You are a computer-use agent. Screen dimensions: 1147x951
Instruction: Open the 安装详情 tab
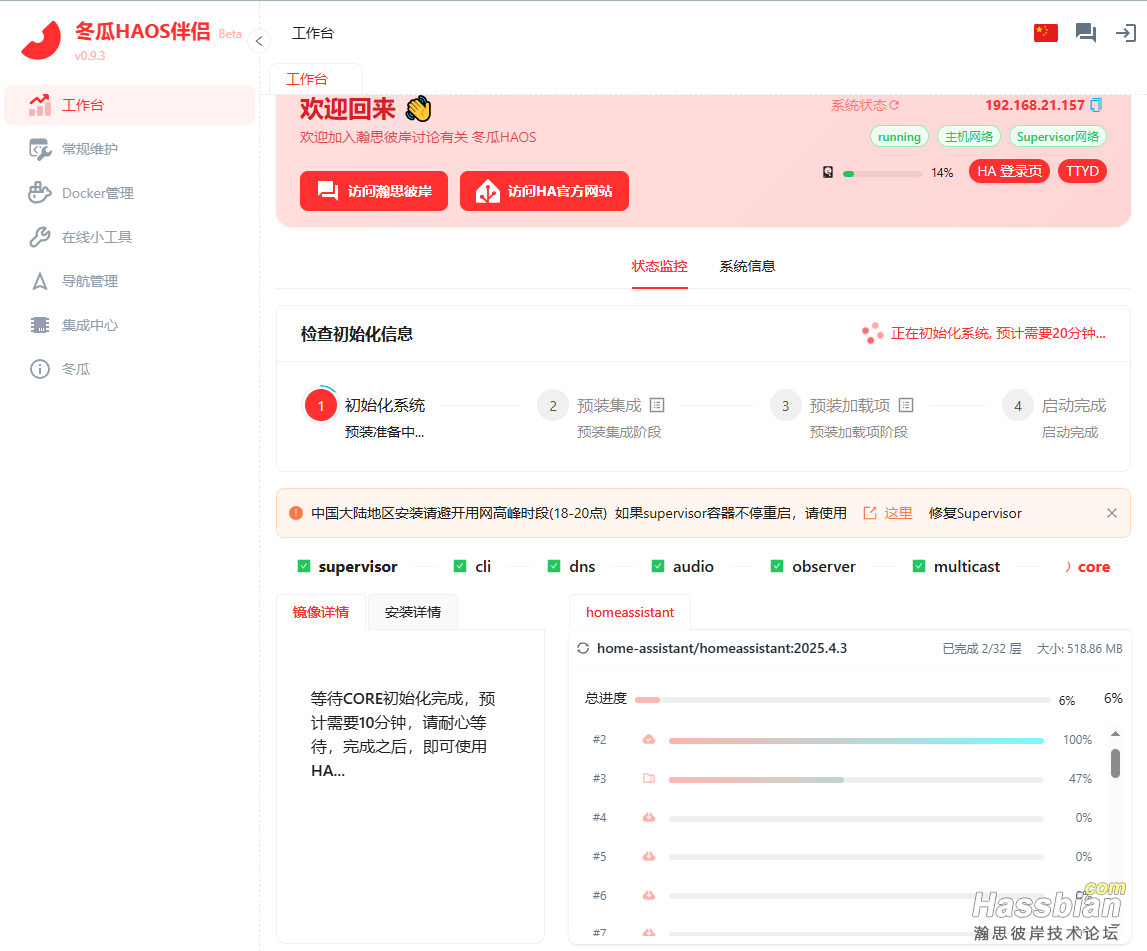tap(413, 612)
